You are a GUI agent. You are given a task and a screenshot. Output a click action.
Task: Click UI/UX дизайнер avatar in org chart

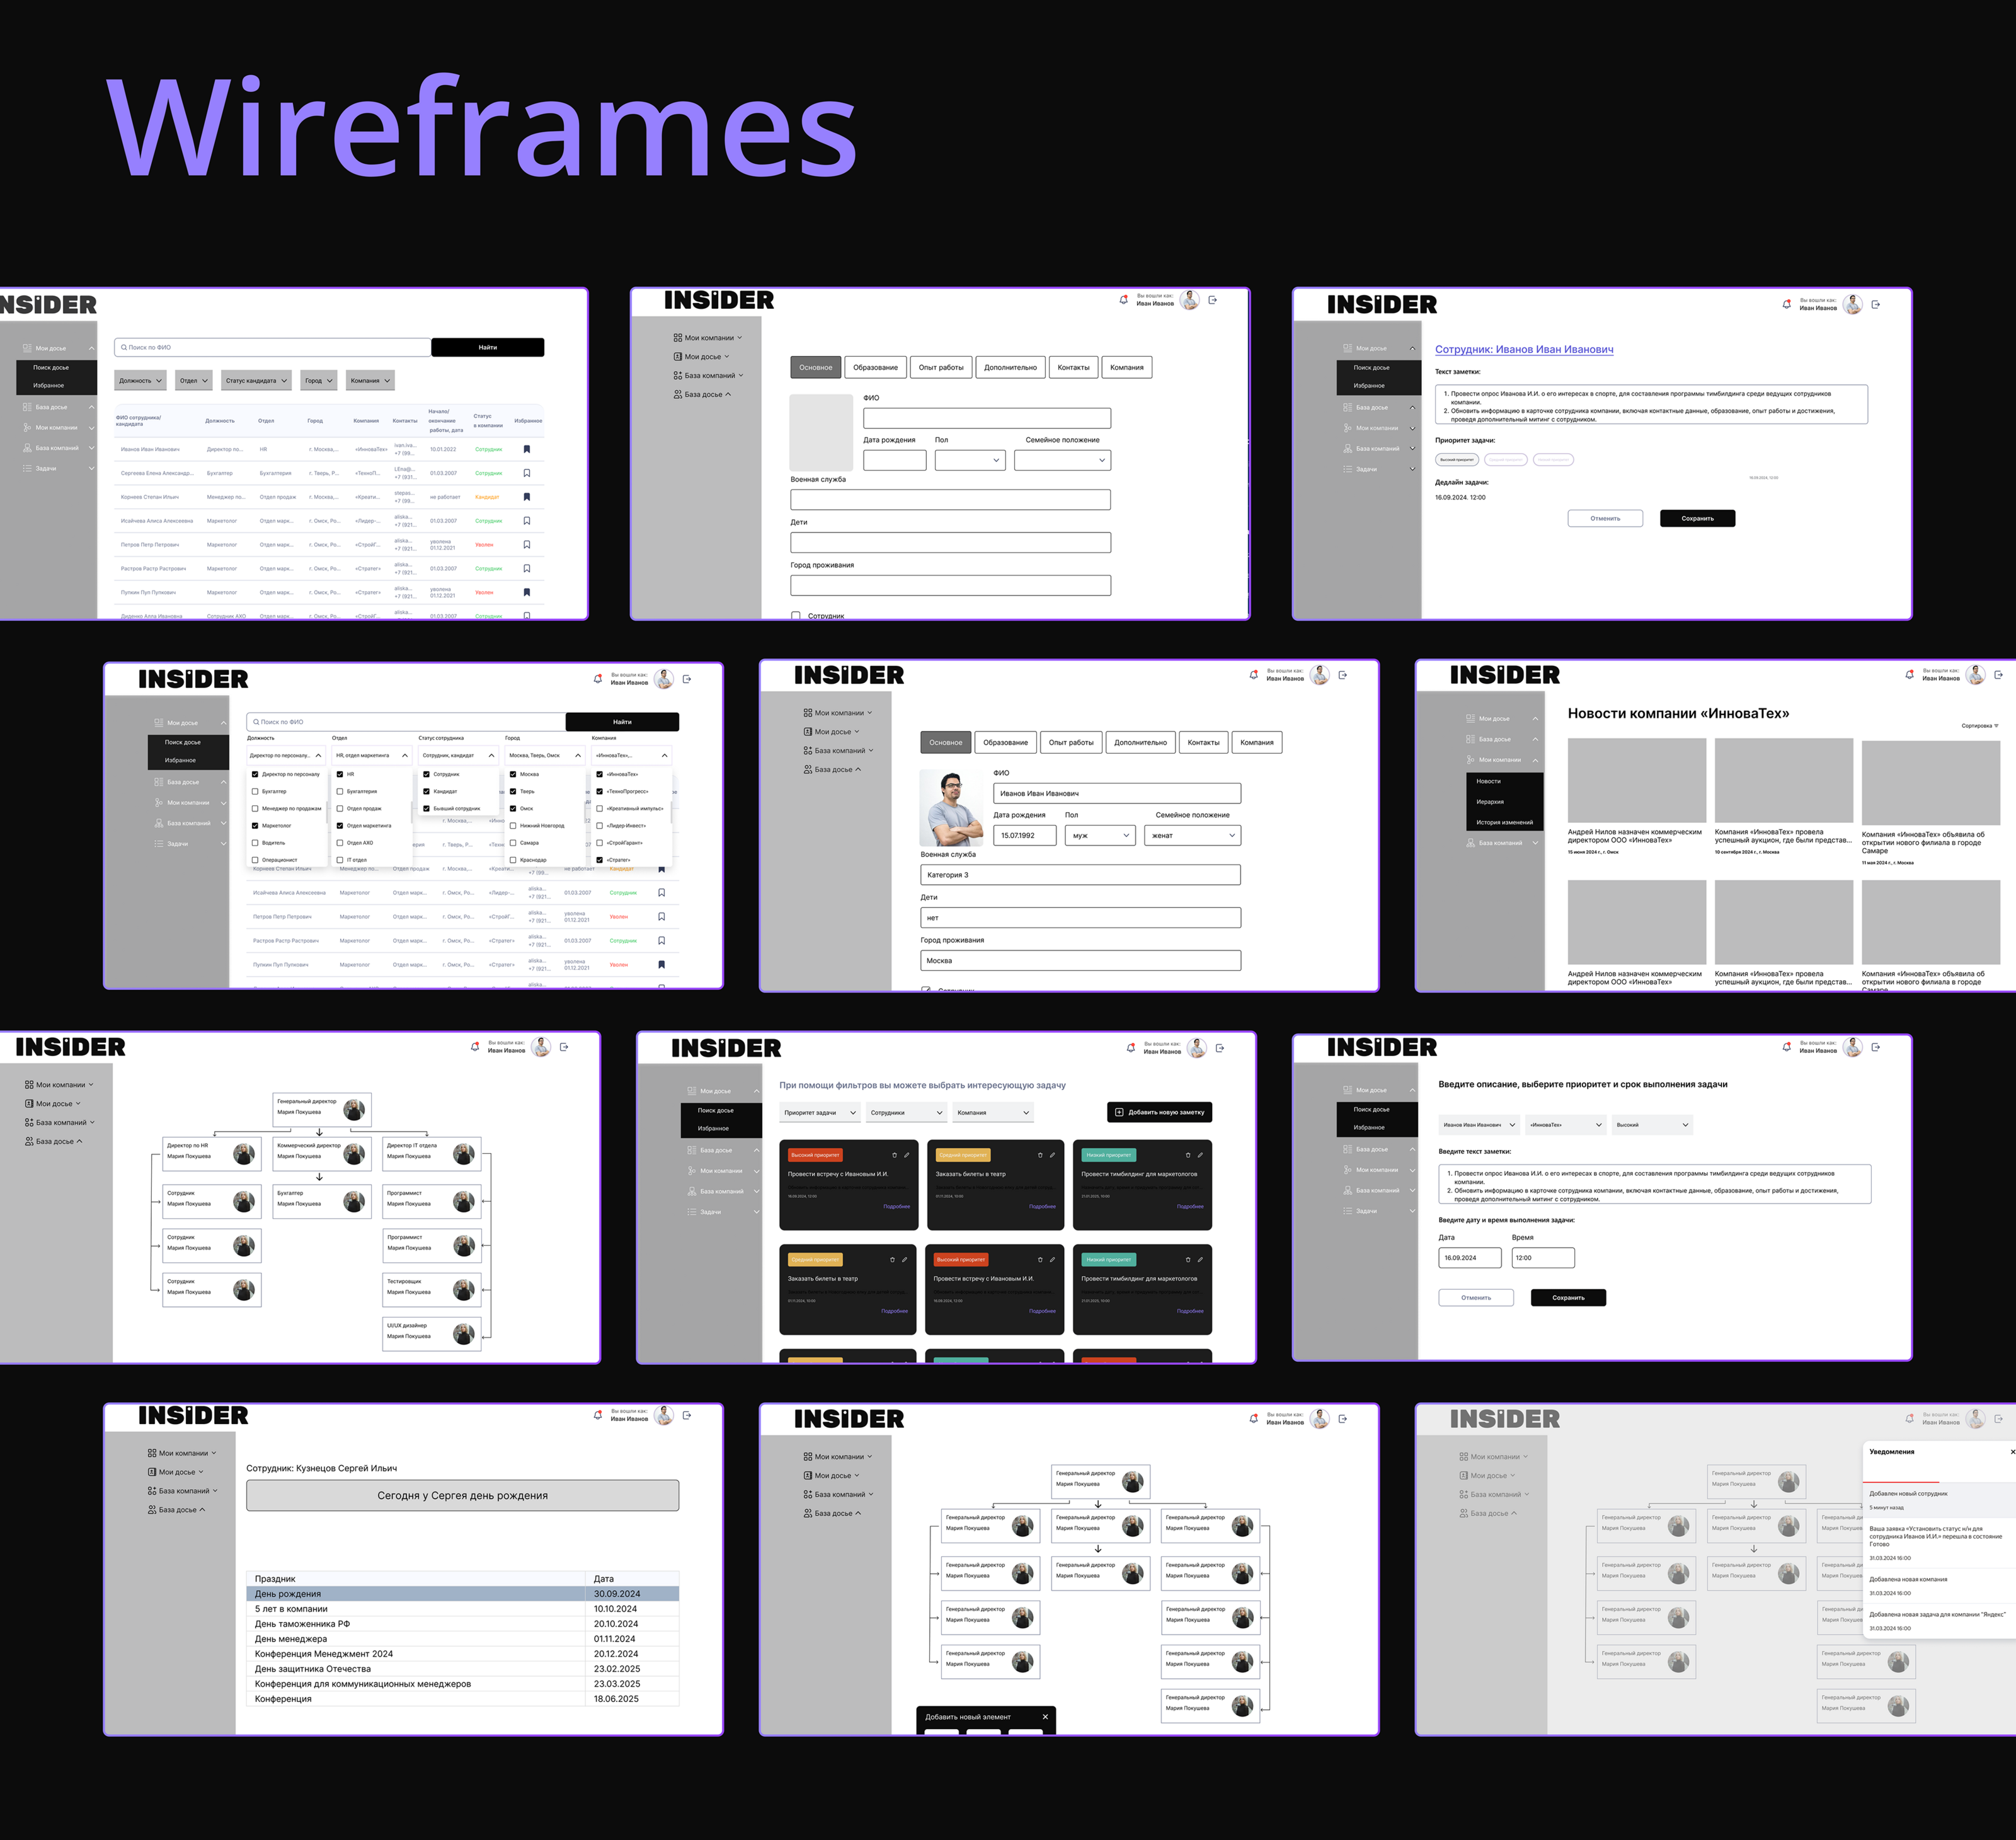tap(463, 1334)
